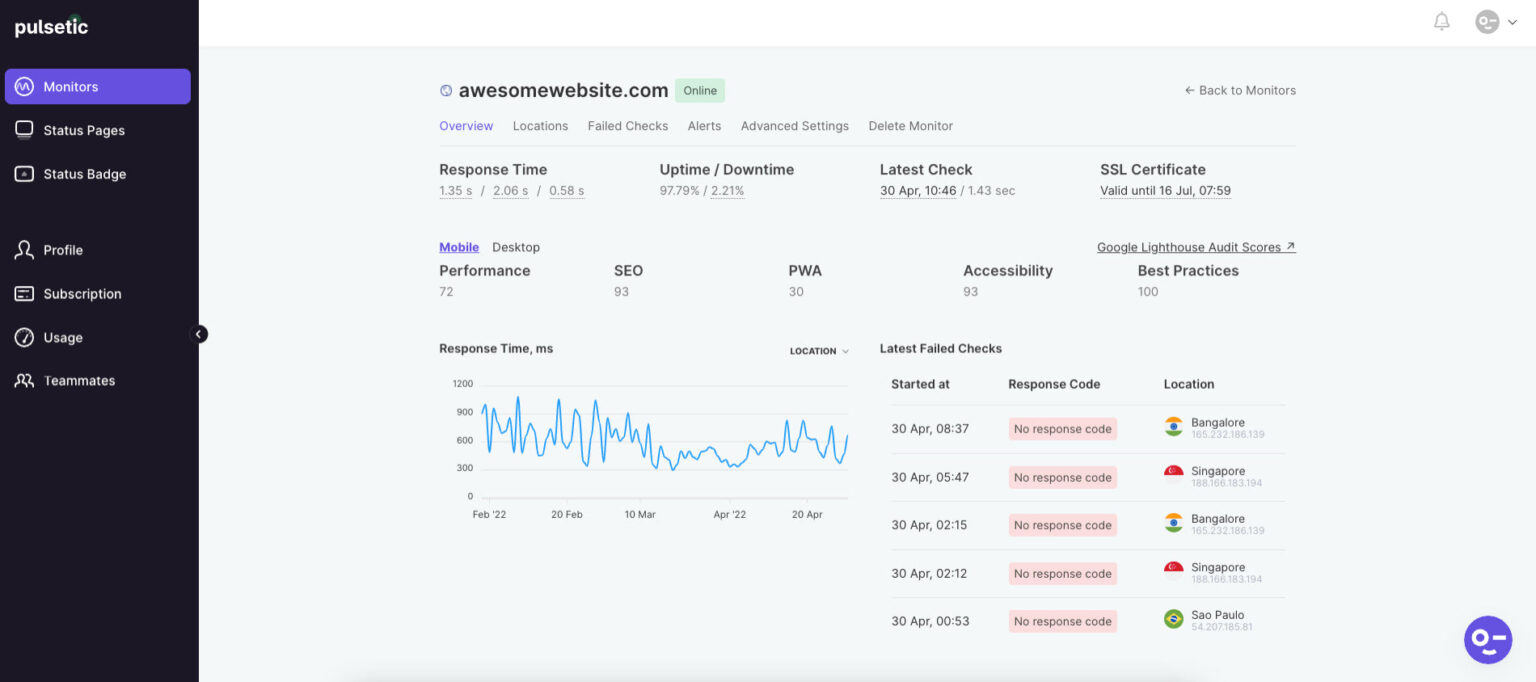The image size is (1536, 682).
Task: Open the notification bell
Action: tap(1441, 21)
